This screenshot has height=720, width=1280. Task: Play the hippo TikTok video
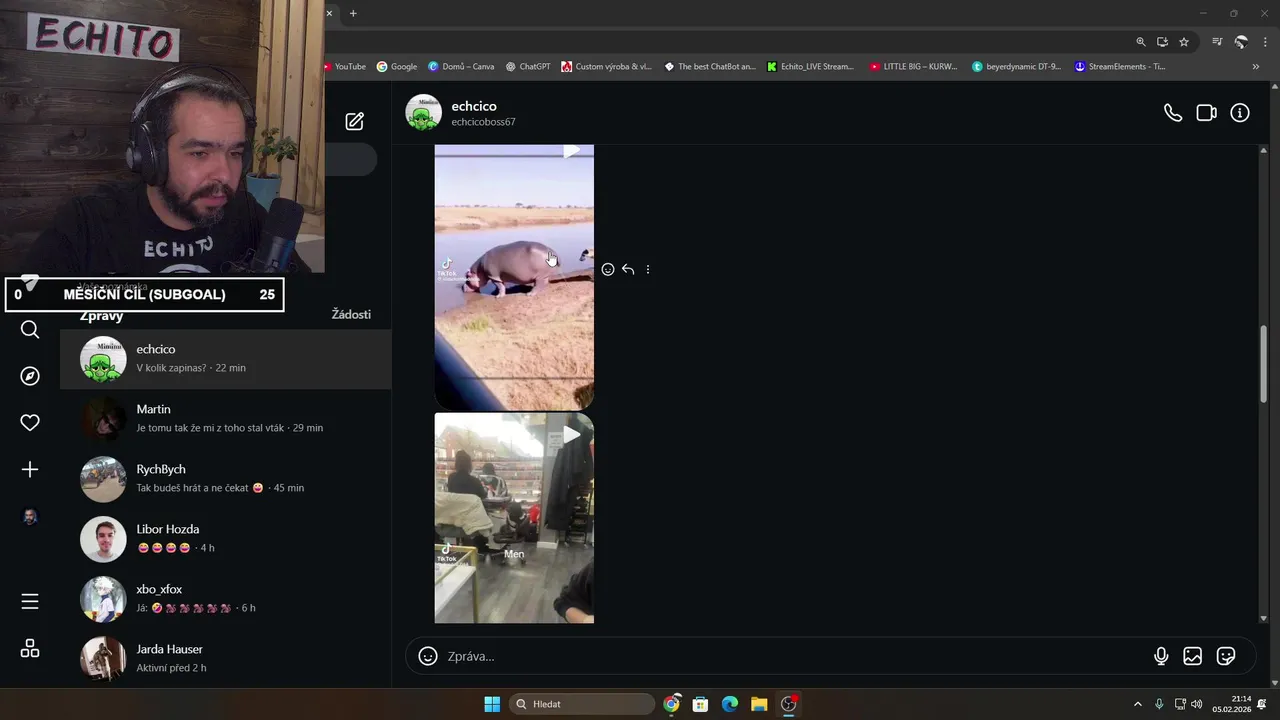(x=514, y=277)
